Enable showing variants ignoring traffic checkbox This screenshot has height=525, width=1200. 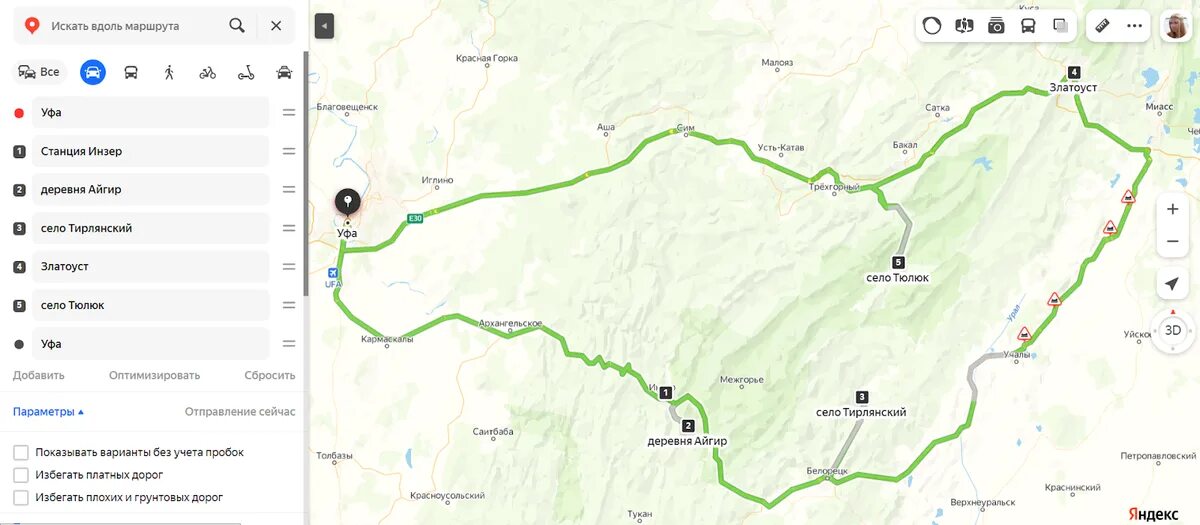pyautogui.click(x=21, y=452)
